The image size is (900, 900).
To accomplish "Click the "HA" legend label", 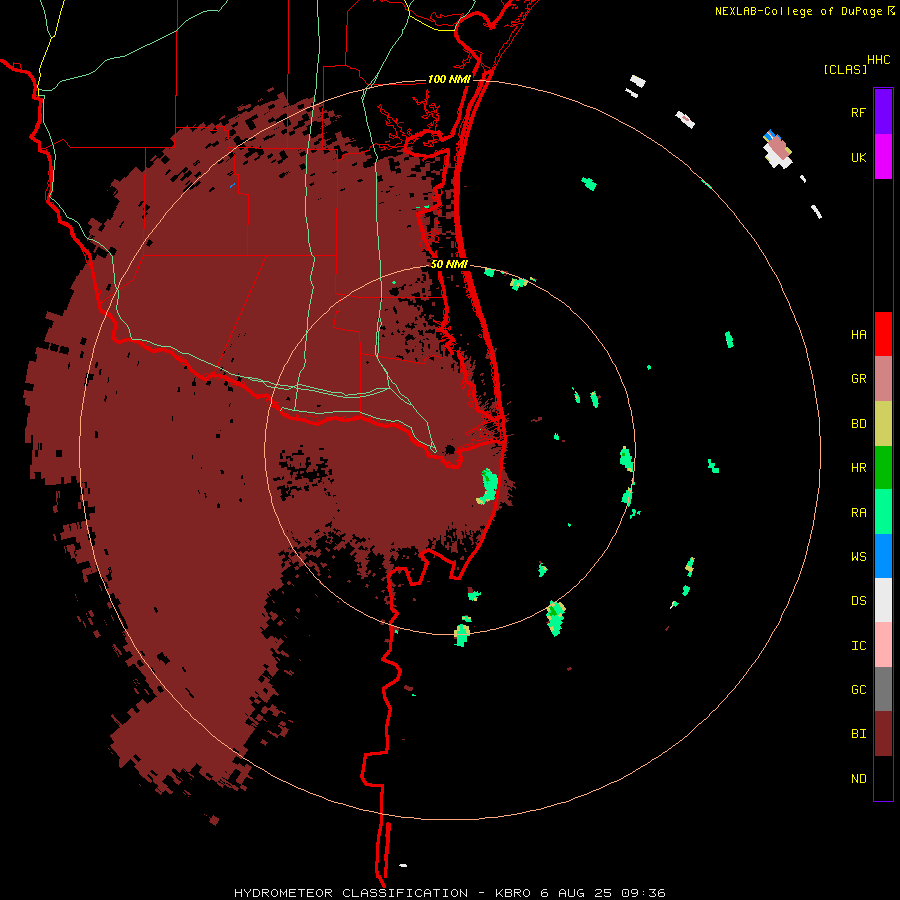I will (x=858, y=334).
